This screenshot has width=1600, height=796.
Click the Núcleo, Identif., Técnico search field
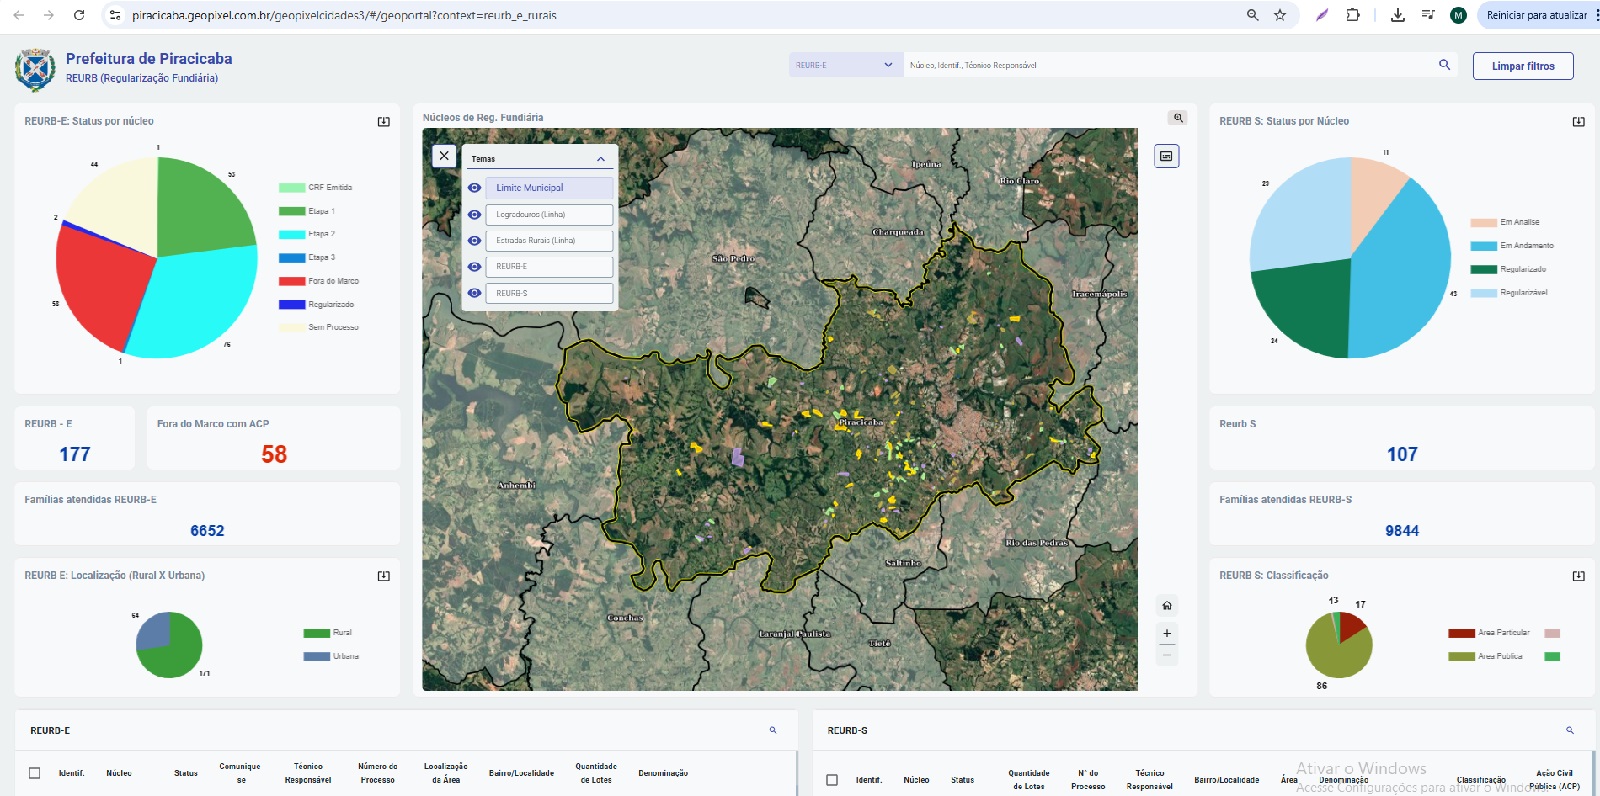tap(1170, 65)
